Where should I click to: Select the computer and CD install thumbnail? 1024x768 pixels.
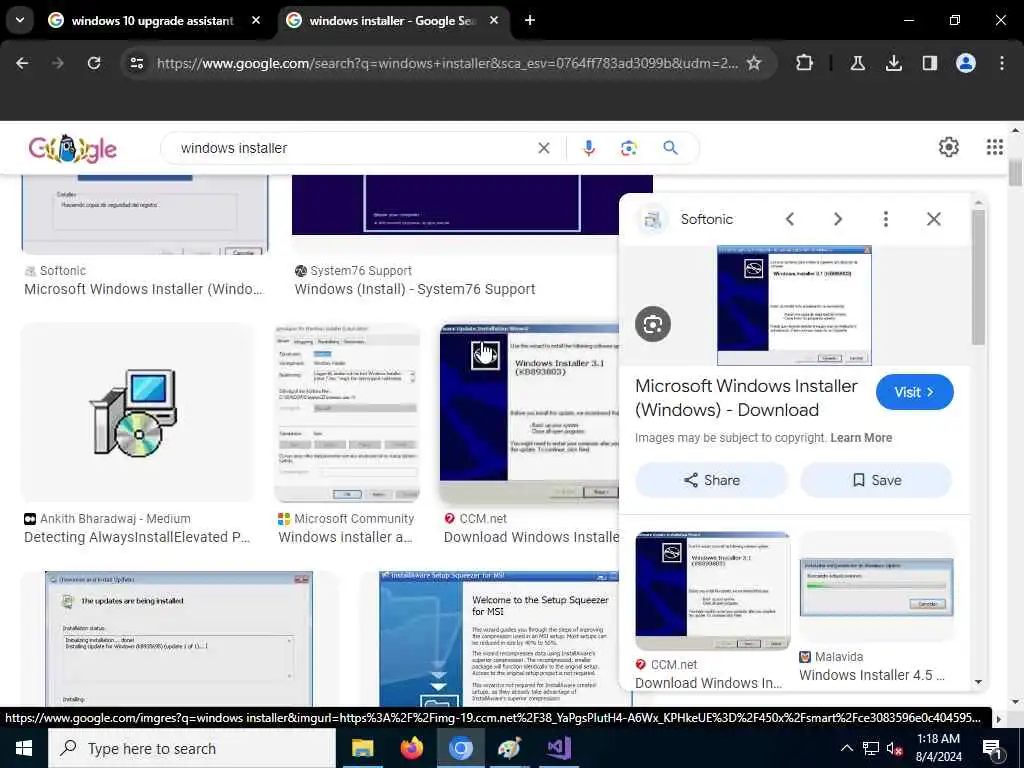(137, 413)
